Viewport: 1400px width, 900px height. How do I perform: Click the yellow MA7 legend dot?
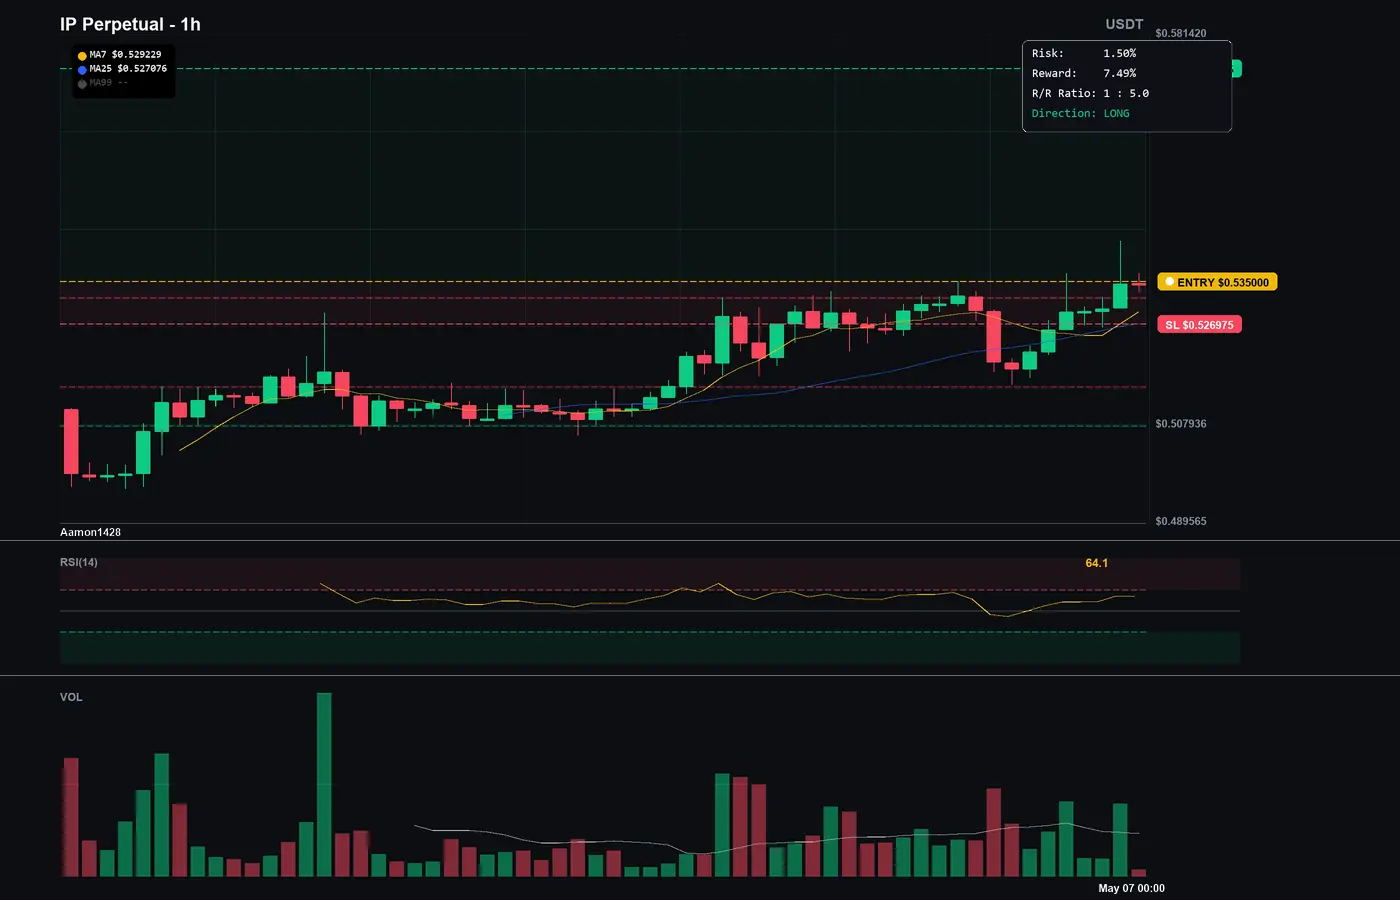(x=82, y=56)
